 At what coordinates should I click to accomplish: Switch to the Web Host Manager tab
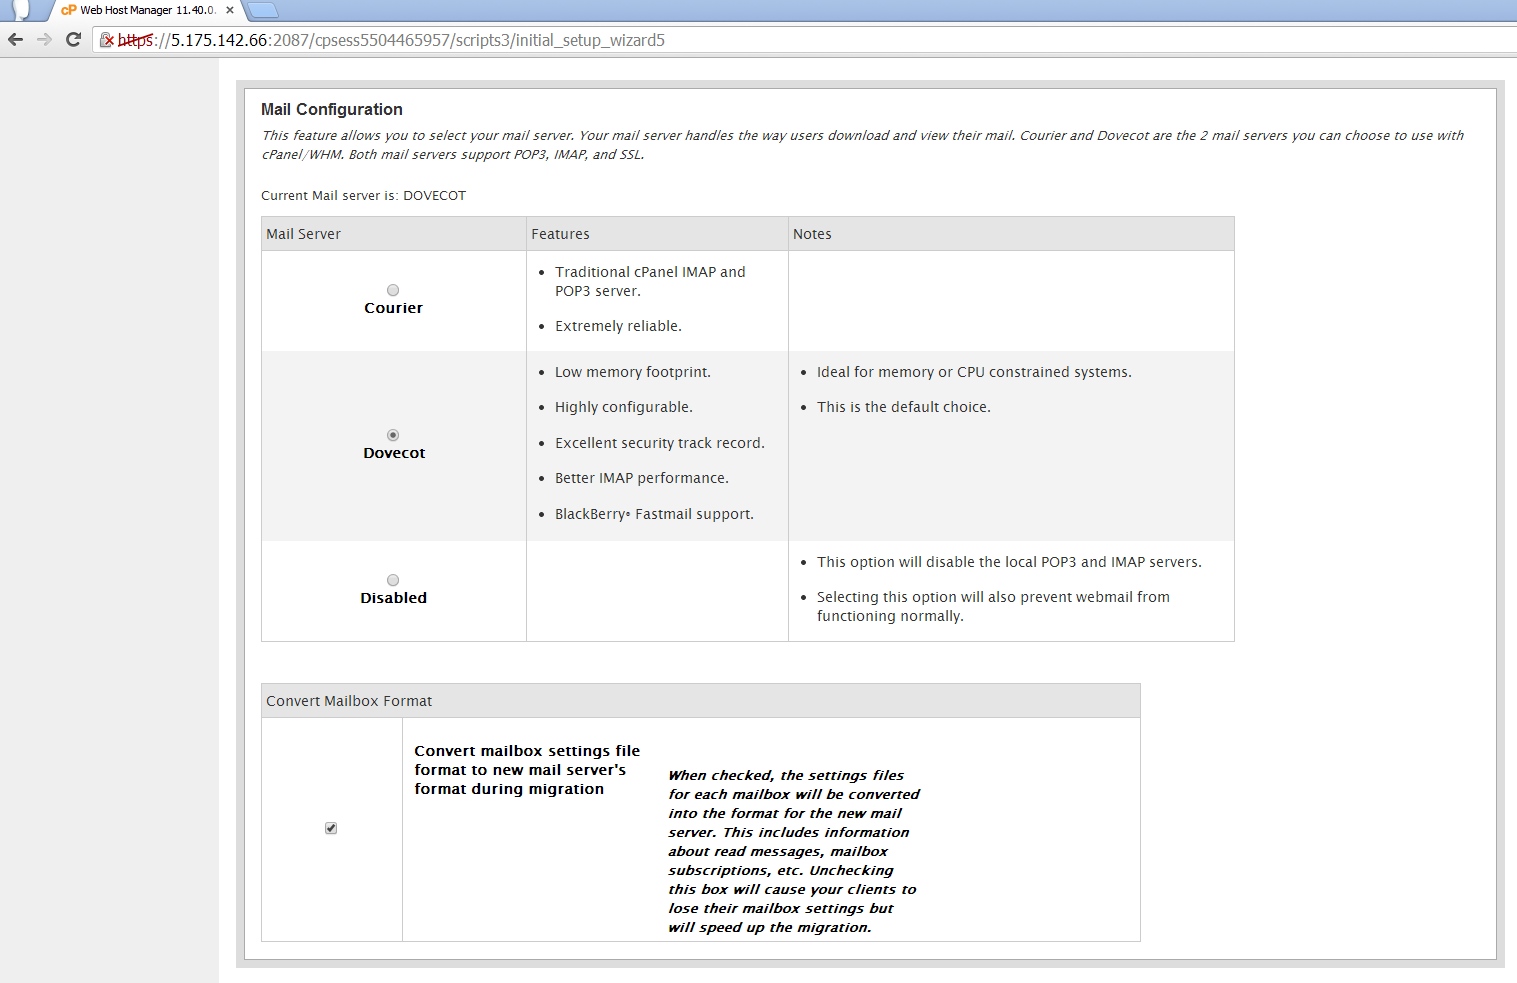[x=147, y=10]
